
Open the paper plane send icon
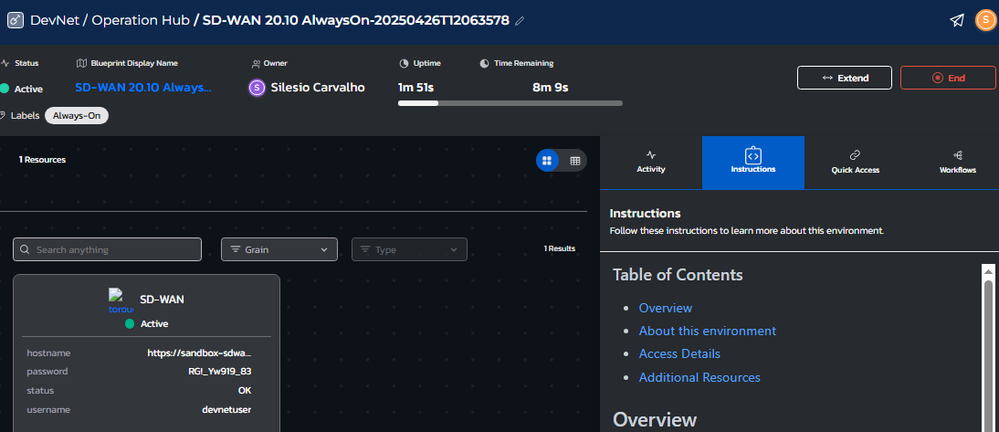957,20
